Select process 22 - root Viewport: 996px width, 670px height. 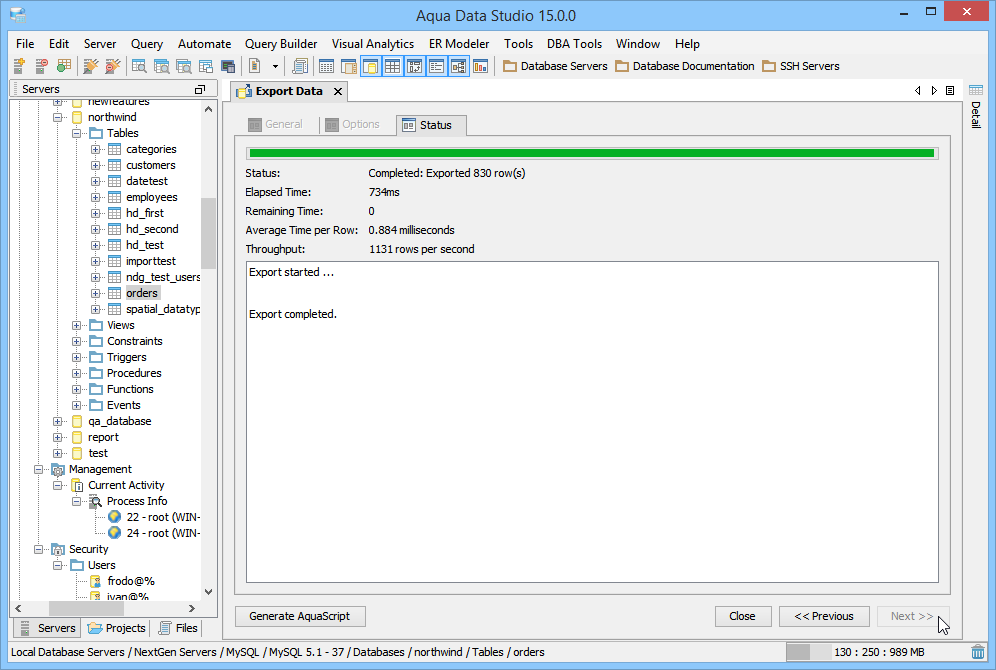(x=163, y=518)
